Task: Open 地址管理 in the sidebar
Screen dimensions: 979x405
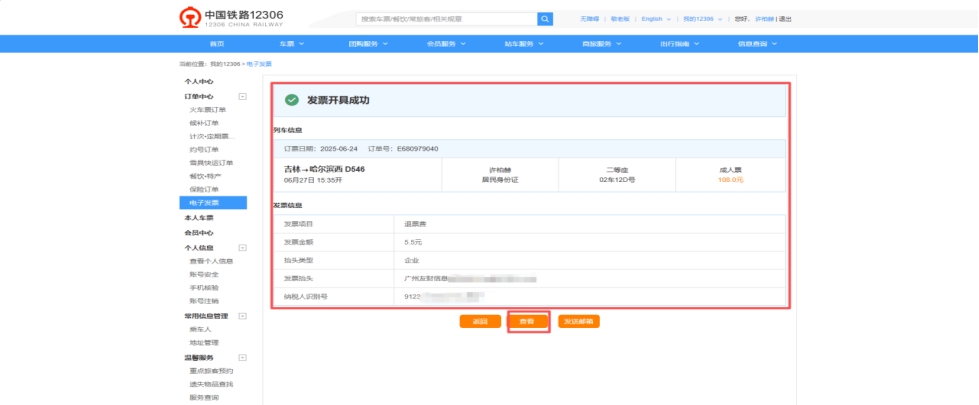Action: (x=204, y=343)
